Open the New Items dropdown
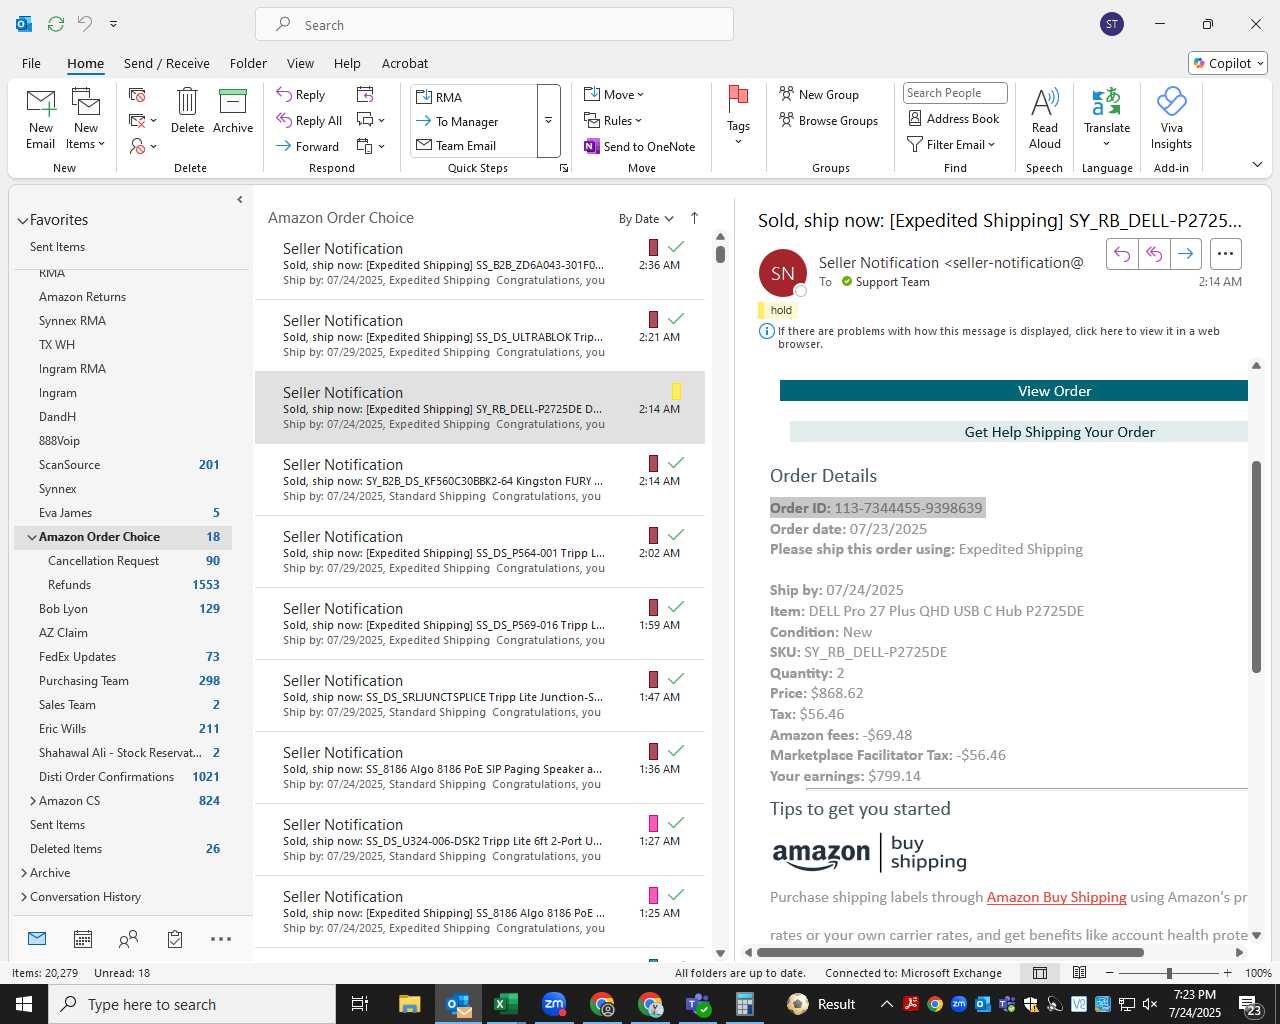 click(86, 144)
